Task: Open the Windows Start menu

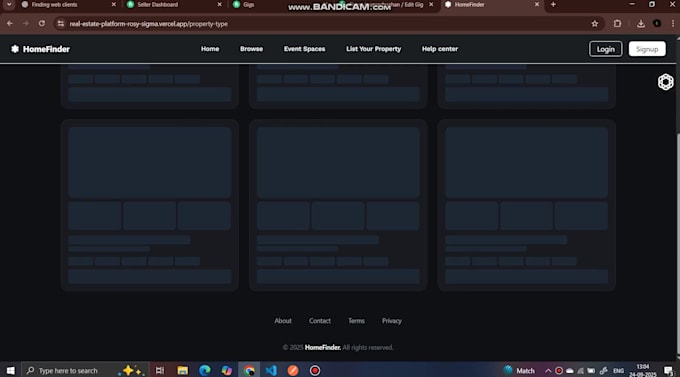Action: point(10,370)
